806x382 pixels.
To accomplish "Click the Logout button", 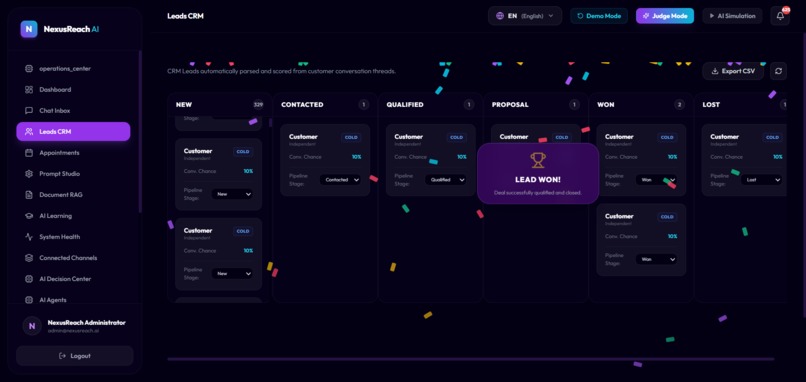I will point(75,356).
